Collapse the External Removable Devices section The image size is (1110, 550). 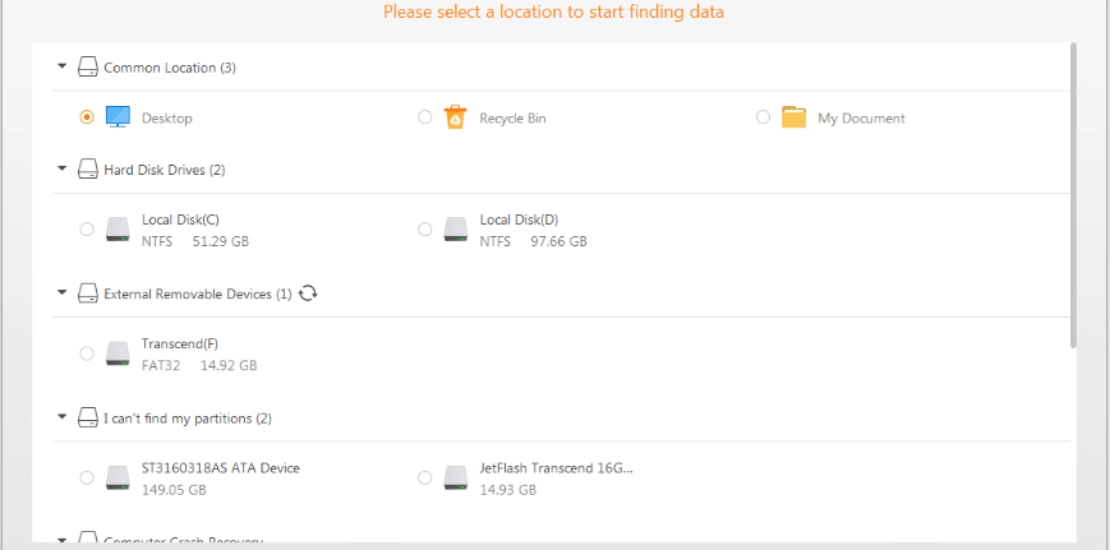click(x=62, y=292)
